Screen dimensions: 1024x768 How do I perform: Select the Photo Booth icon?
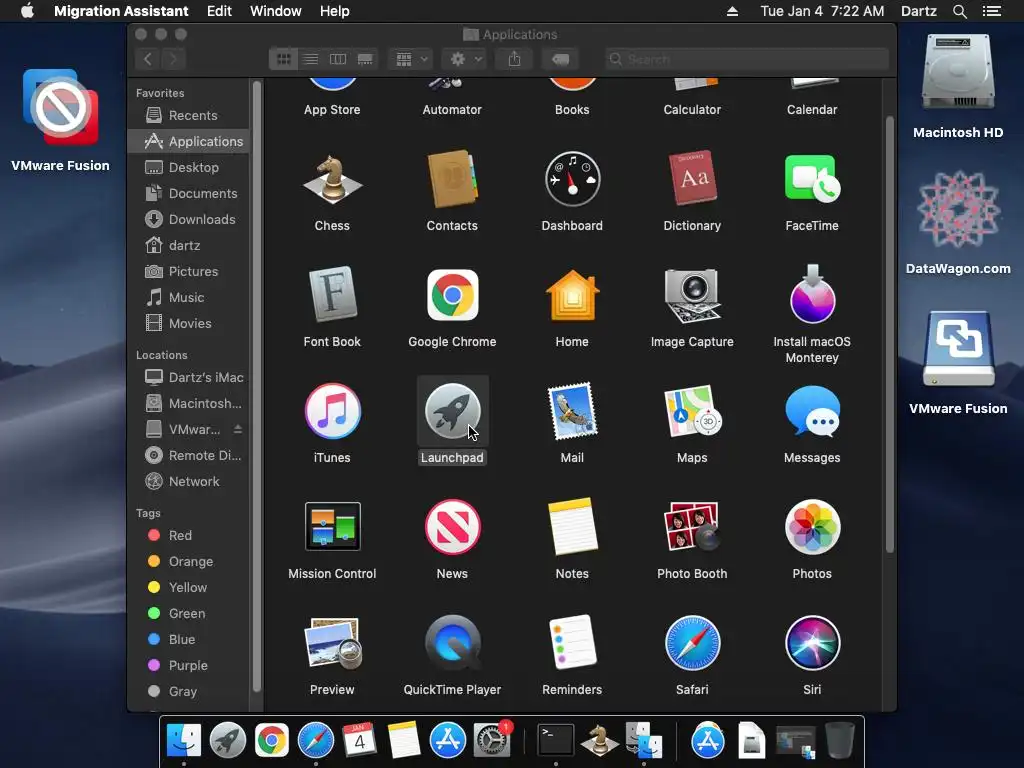click(692, 526)
